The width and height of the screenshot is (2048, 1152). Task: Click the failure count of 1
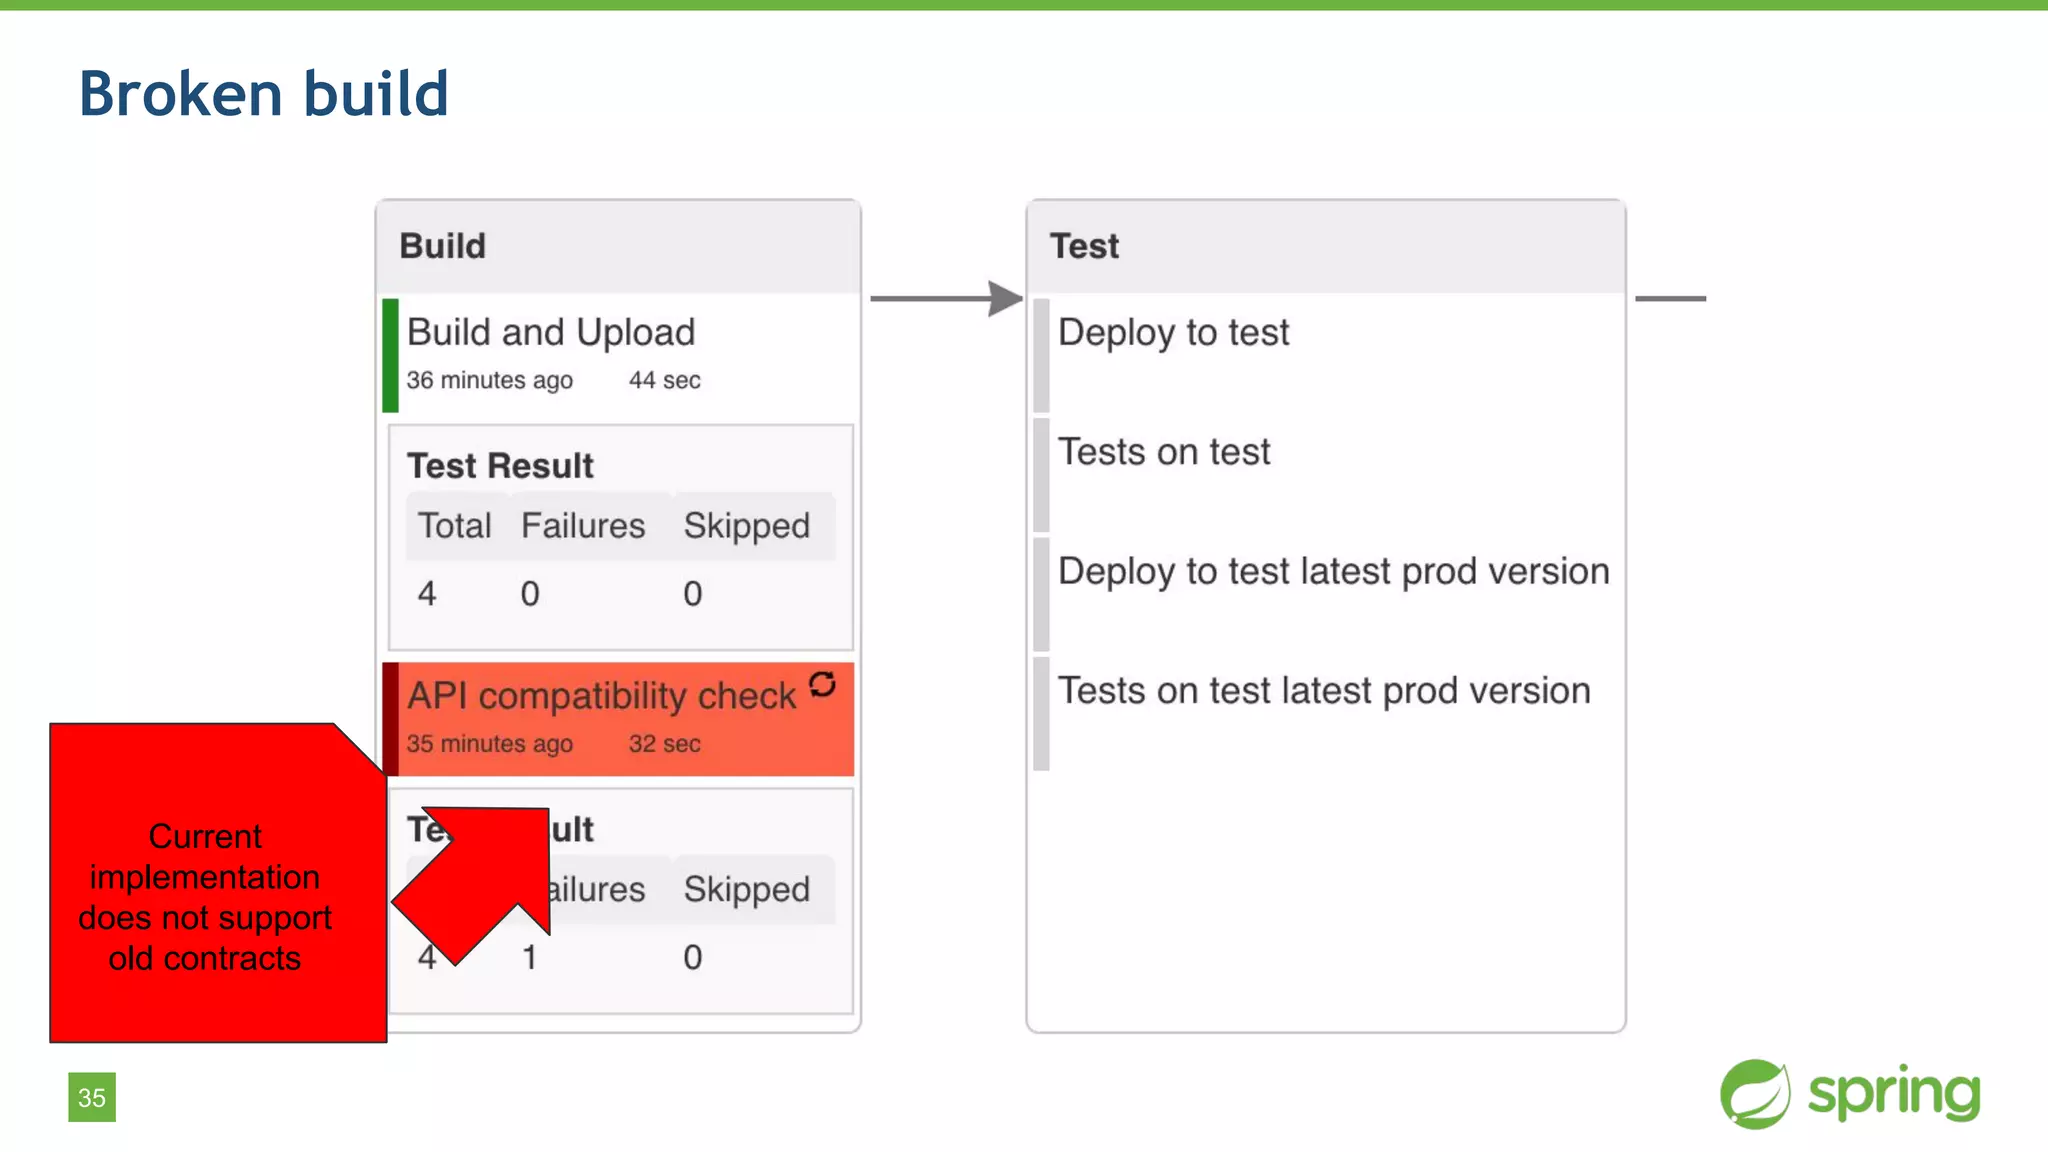(530, 958)
